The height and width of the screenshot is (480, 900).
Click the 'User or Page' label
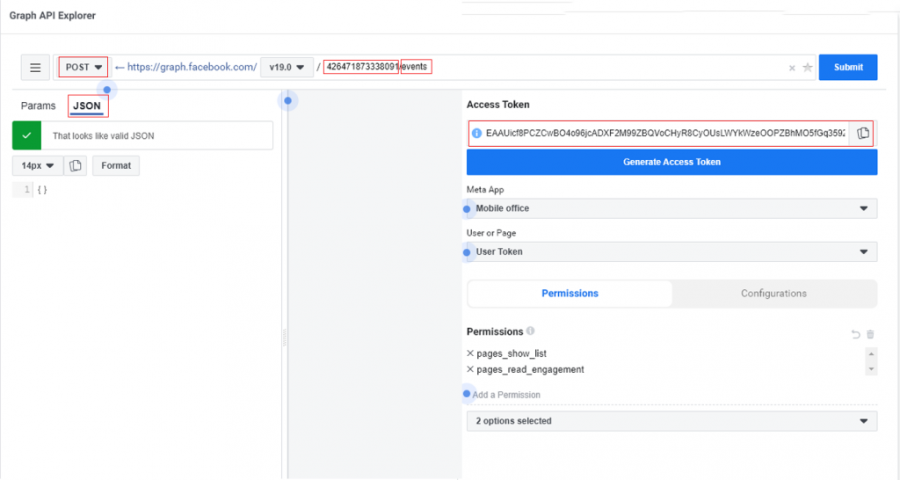point(491,233)
